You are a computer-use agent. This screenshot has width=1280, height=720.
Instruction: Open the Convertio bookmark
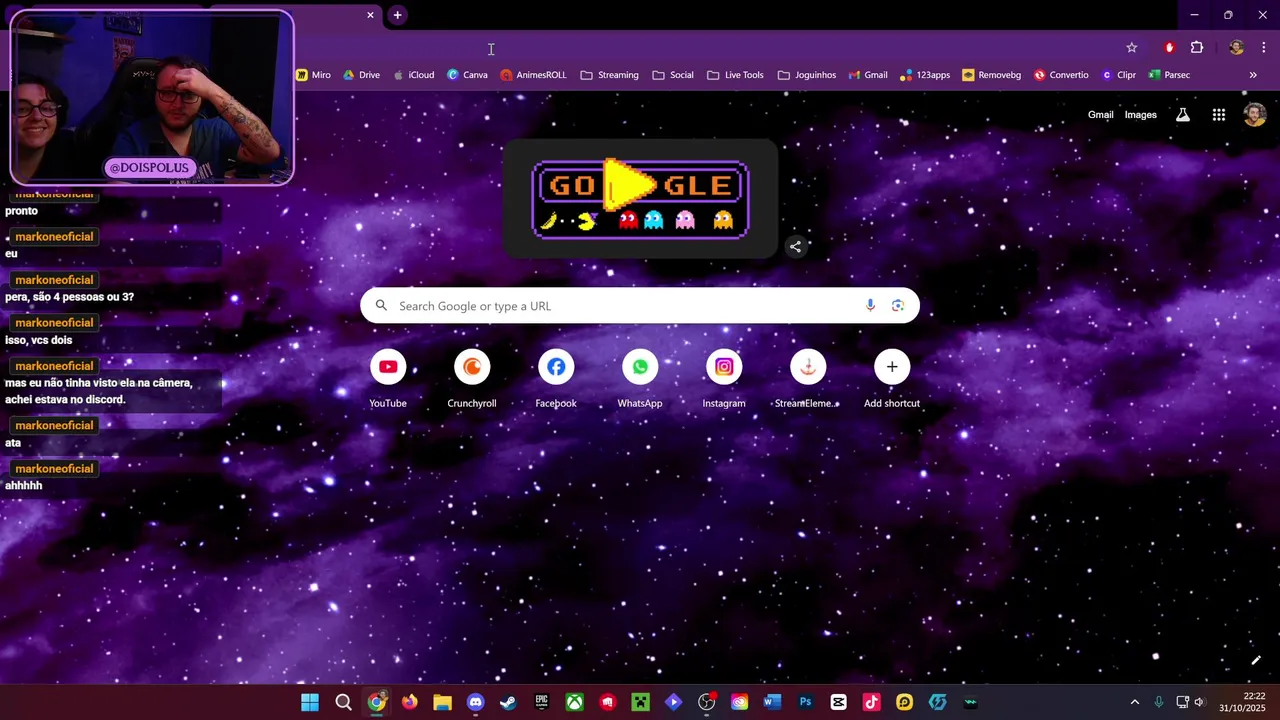(1061, 75)
